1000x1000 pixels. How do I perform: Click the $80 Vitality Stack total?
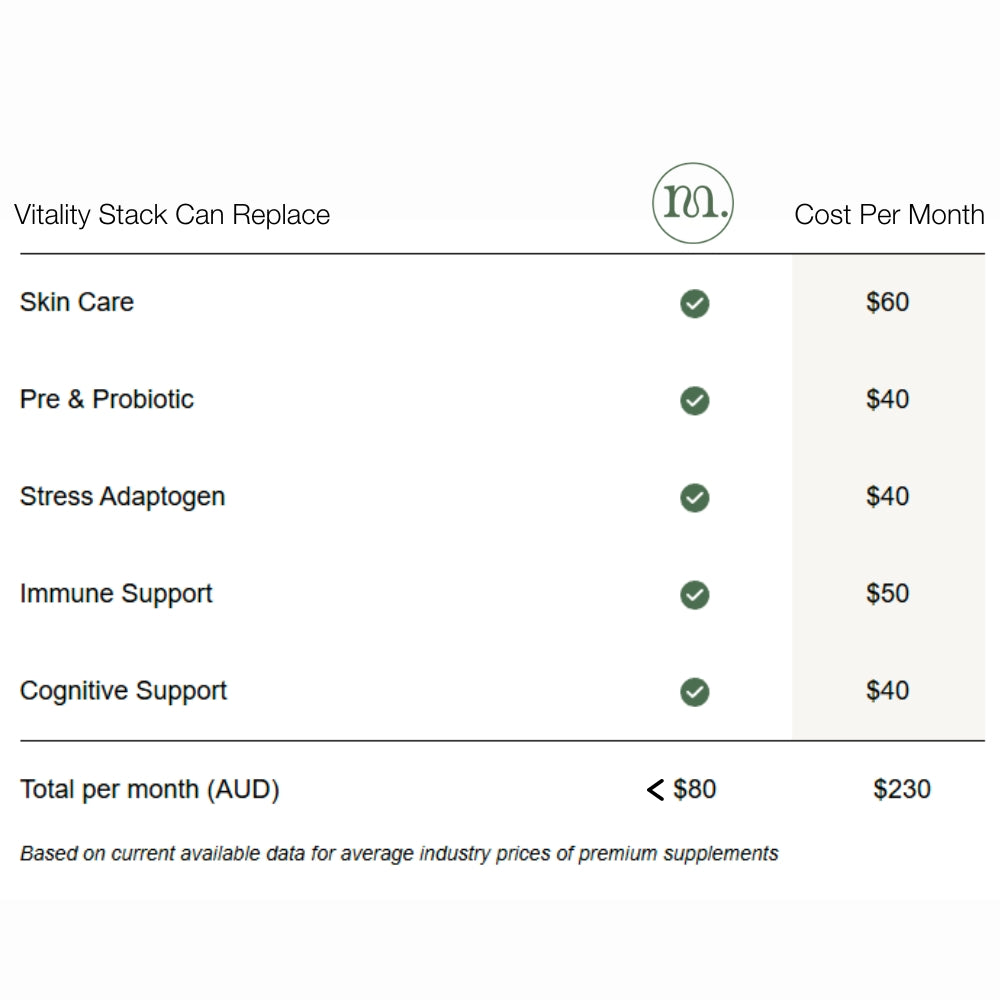(695, 789)
